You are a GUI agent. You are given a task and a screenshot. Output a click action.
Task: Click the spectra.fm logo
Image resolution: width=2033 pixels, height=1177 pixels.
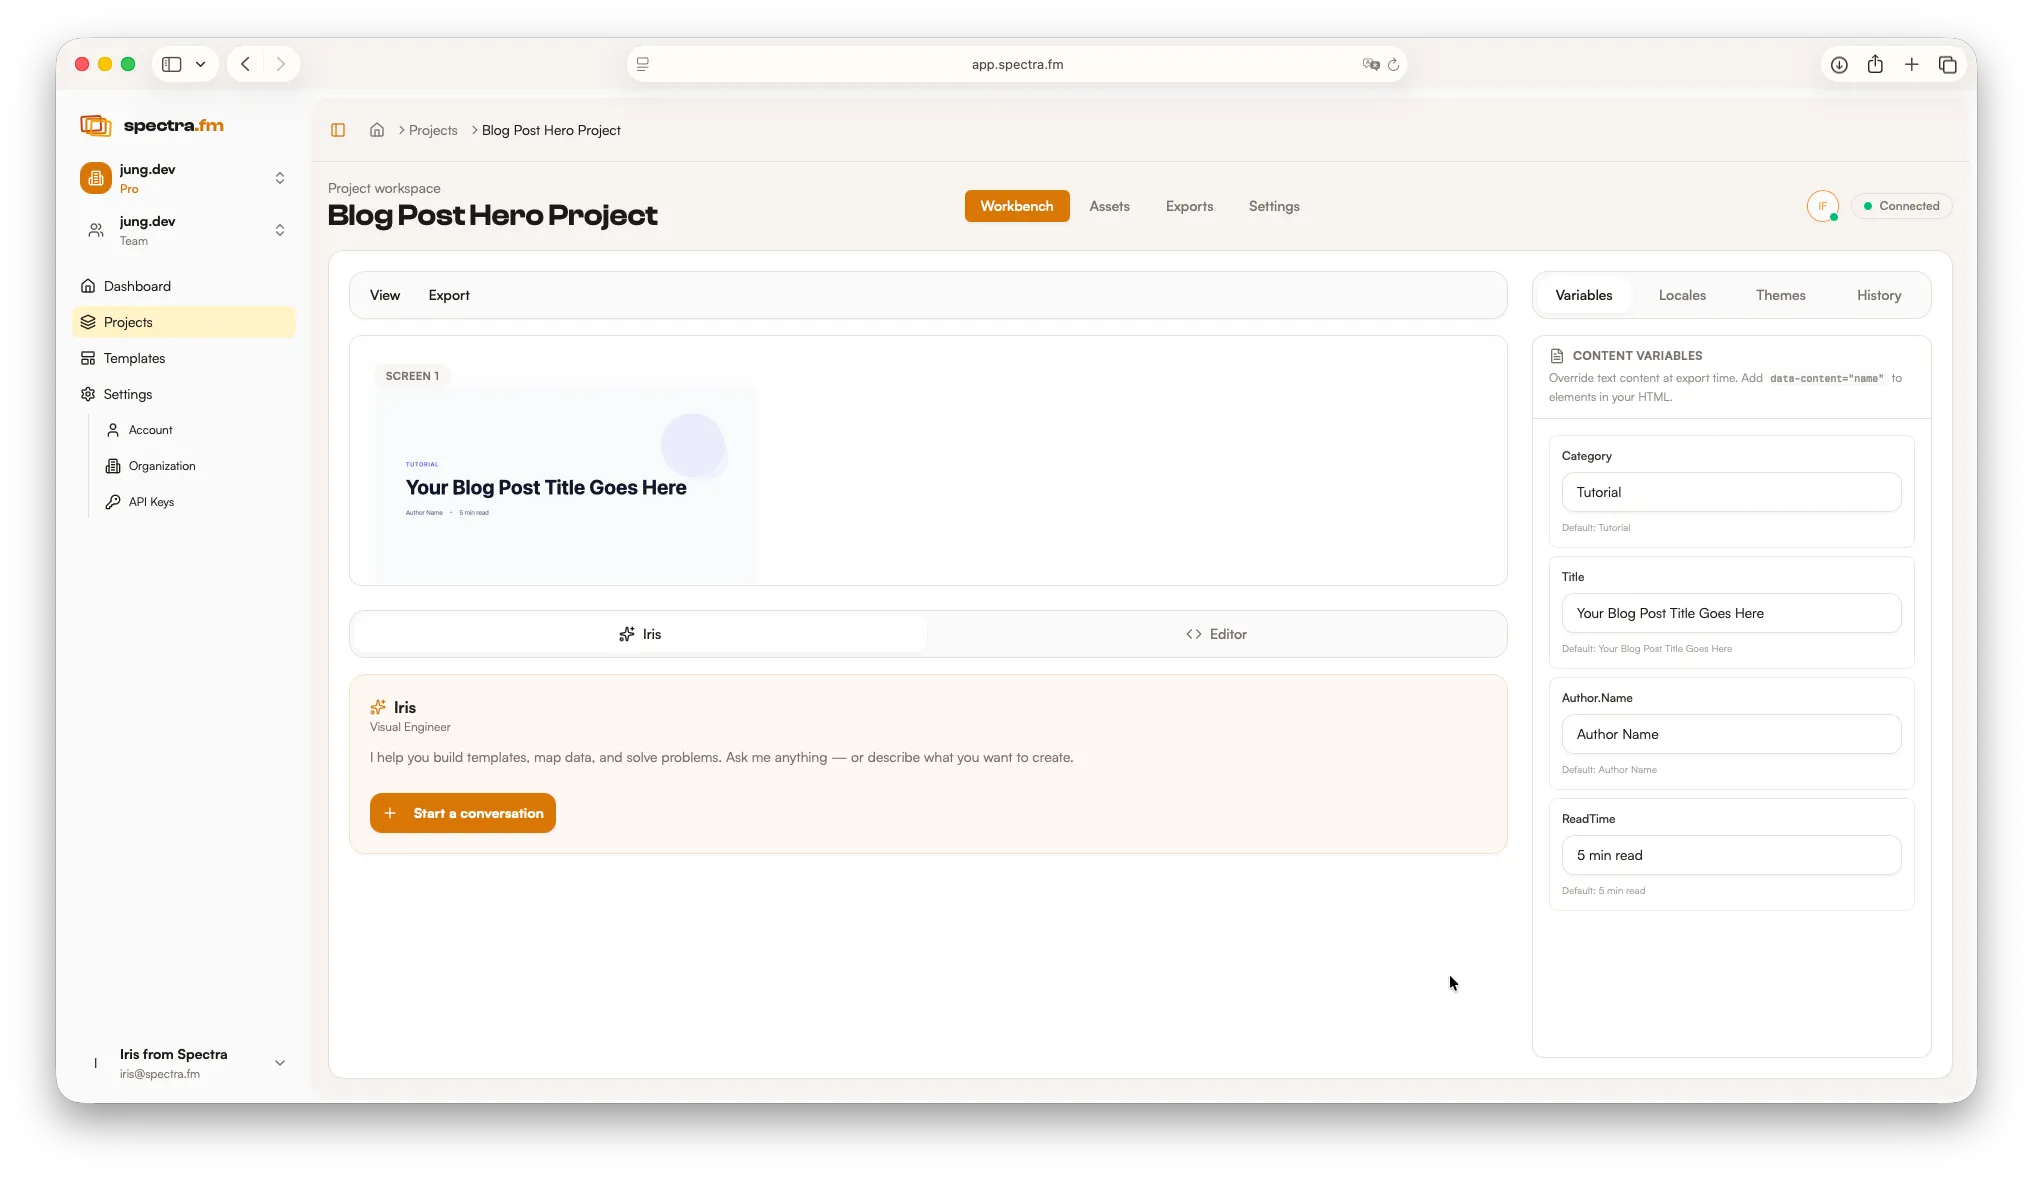[x=152, y=125]
